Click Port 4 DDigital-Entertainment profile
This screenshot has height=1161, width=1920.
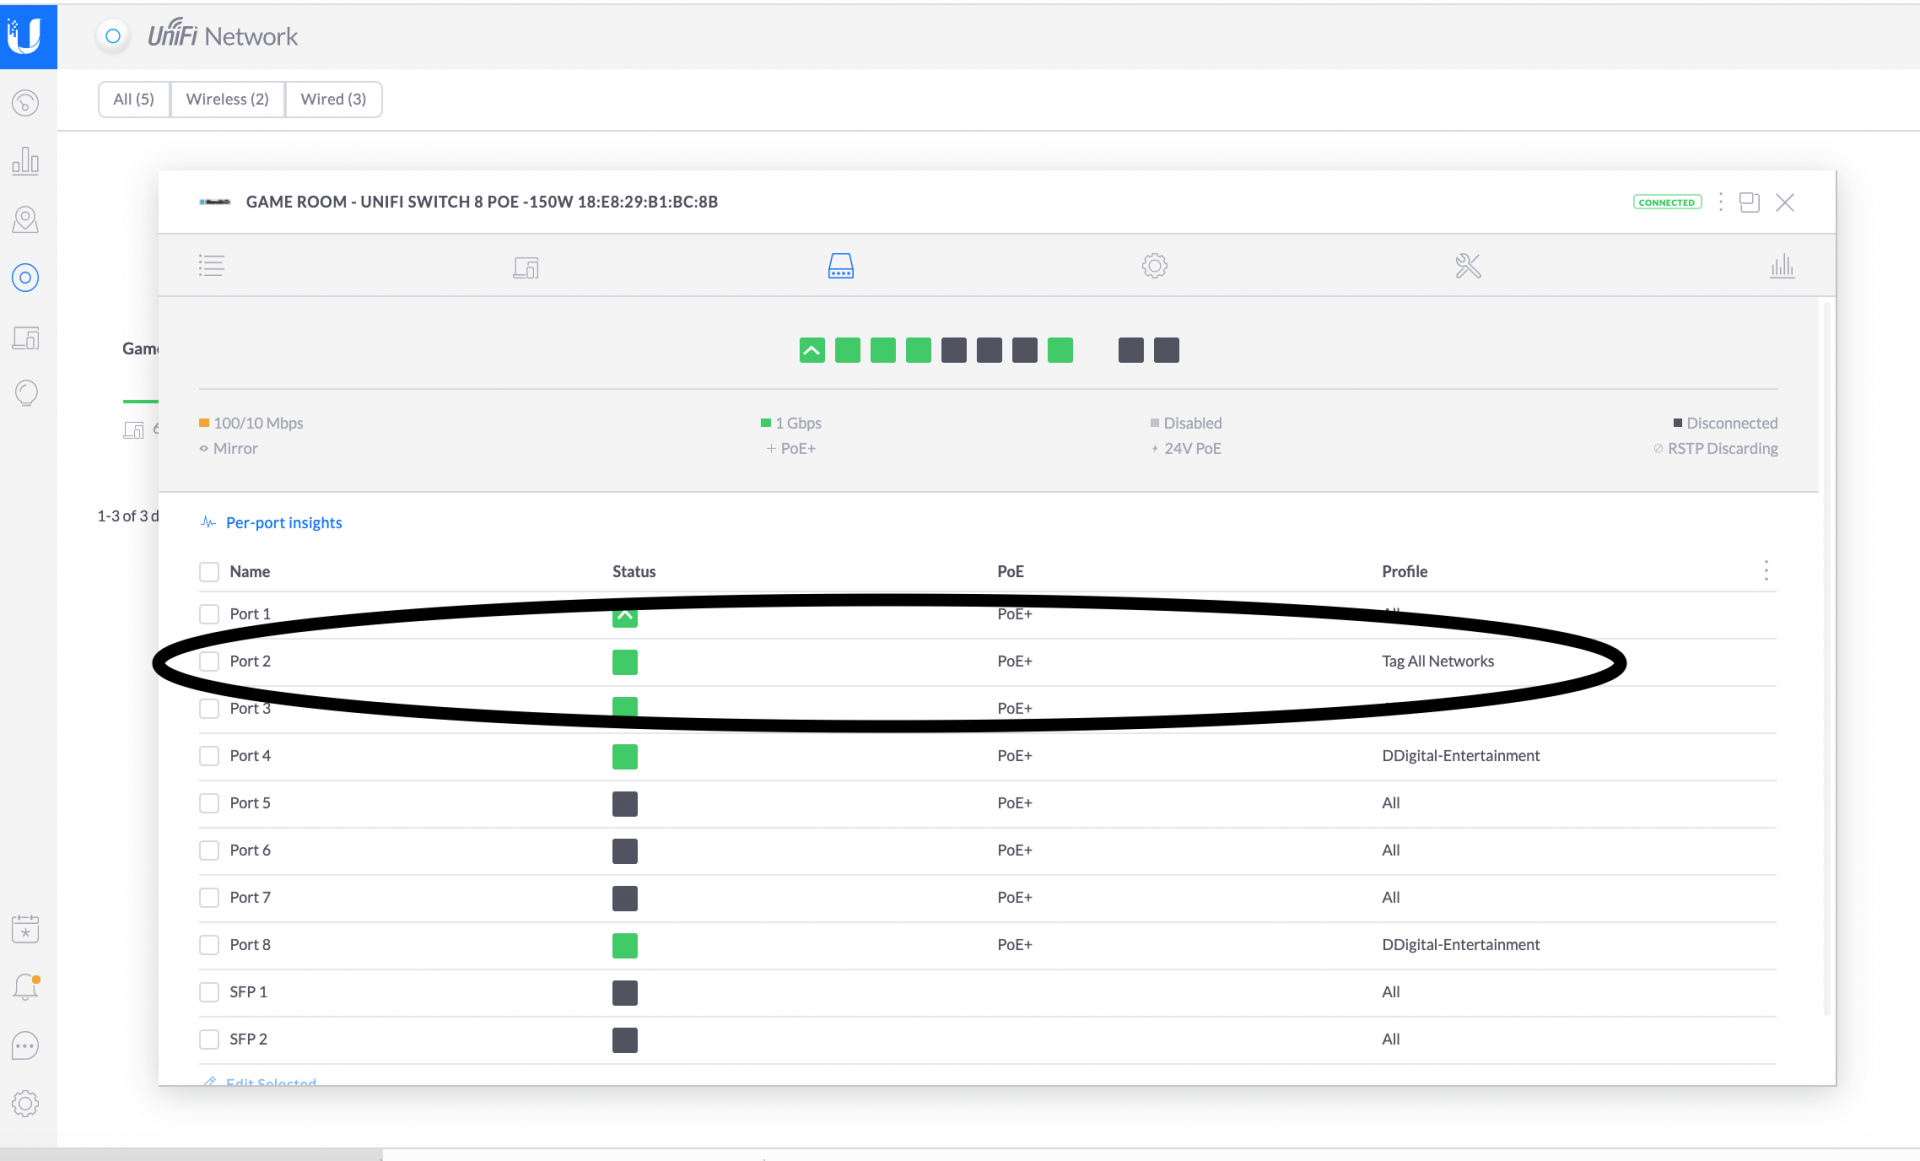point(1461,756)
